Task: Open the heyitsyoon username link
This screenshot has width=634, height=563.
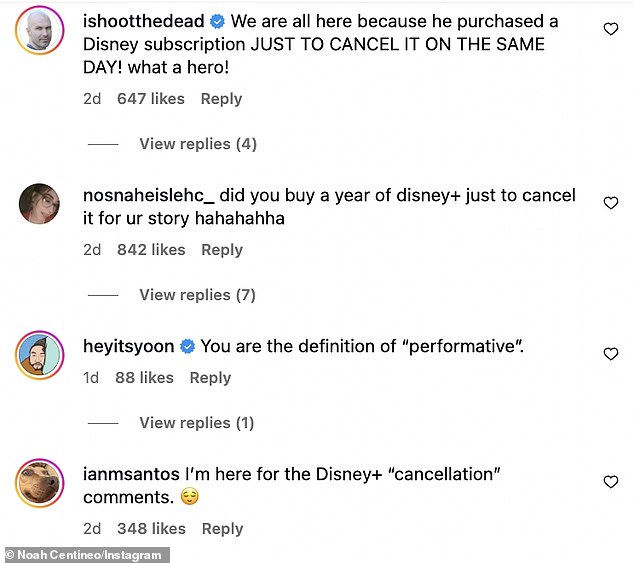Action: click(x=128, y=347)
